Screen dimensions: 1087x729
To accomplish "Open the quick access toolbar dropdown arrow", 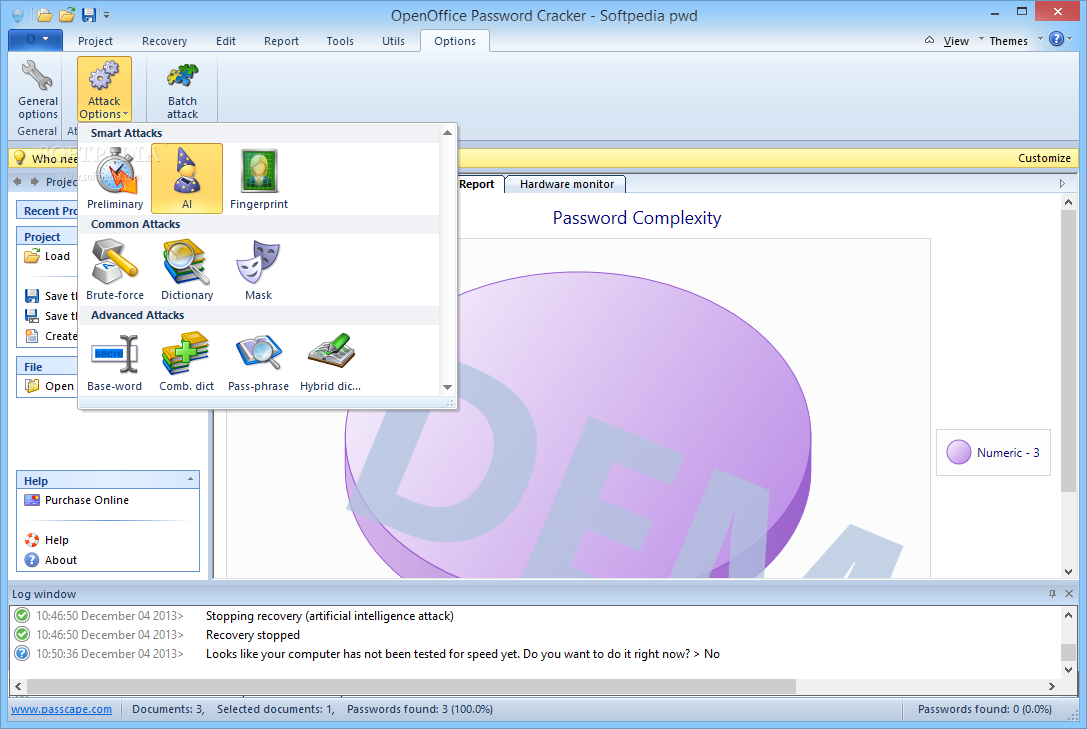I will [x=107, y=15].
